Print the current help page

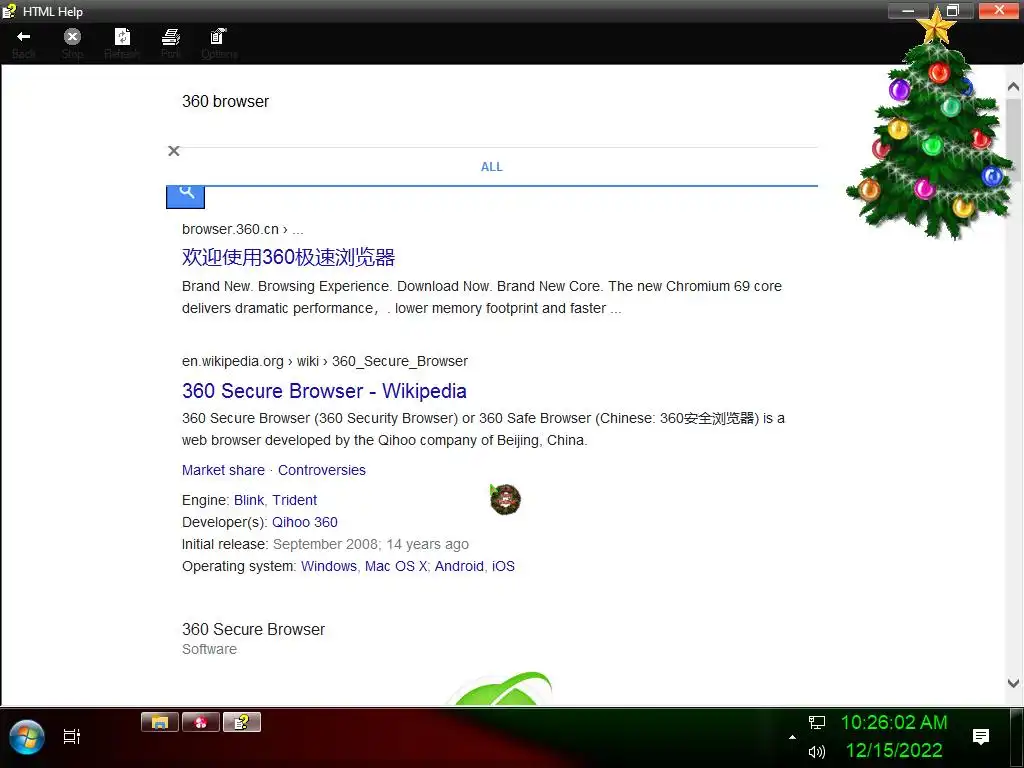click(x=171, y=43)
